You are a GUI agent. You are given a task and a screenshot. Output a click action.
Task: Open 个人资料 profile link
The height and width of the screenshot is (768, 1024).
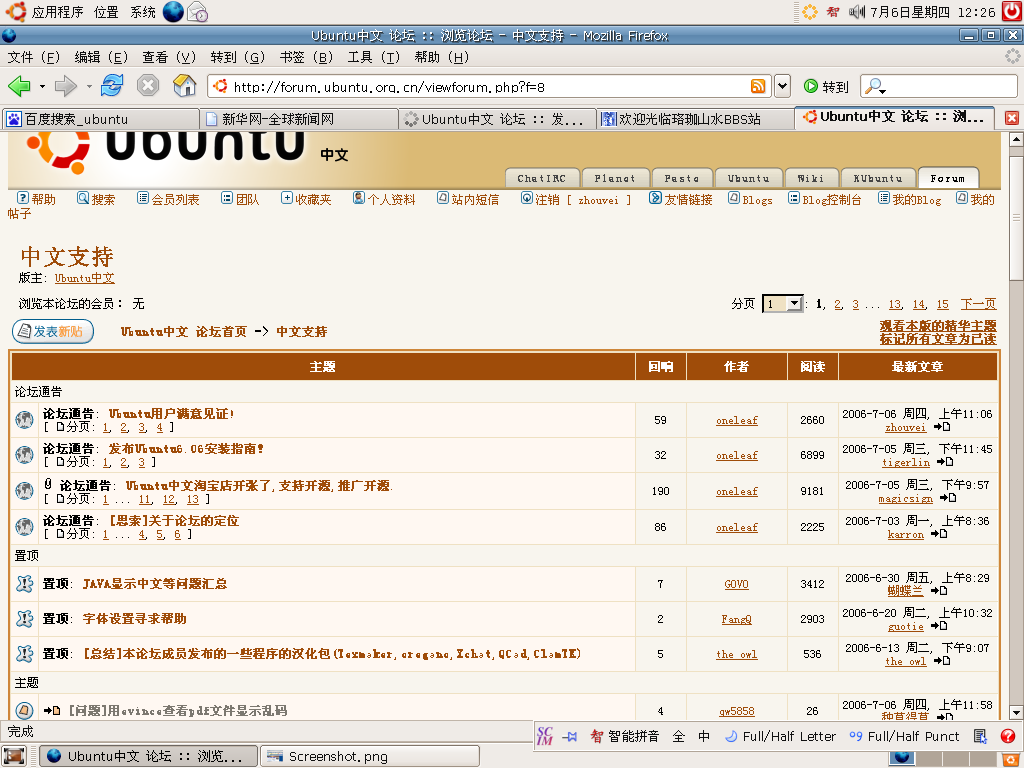pyautogui.click(x=383, y=199)
